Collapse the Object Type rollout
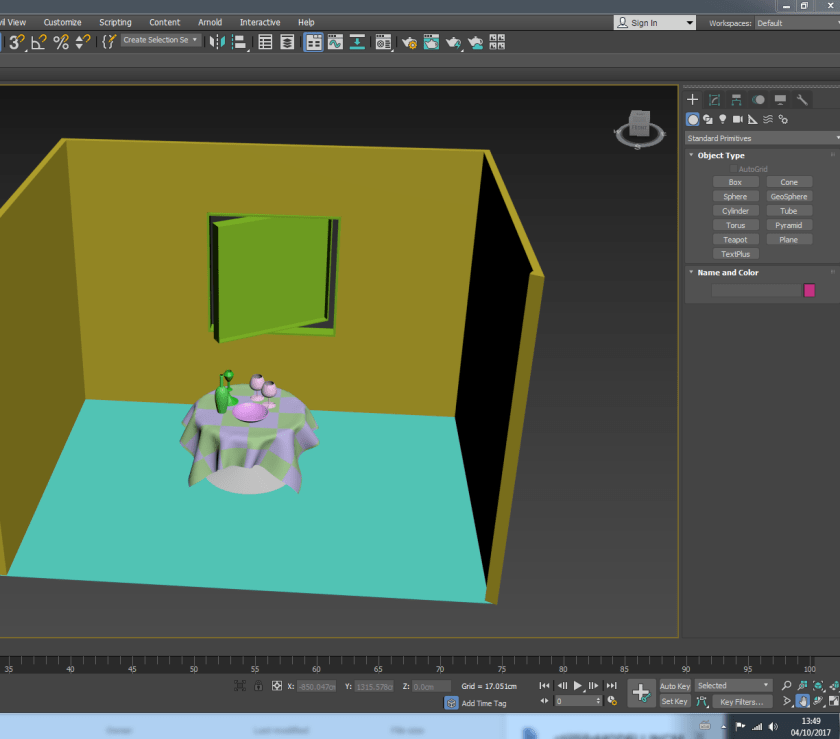Screen dimensions: 840x739 [x=720, y=156]
